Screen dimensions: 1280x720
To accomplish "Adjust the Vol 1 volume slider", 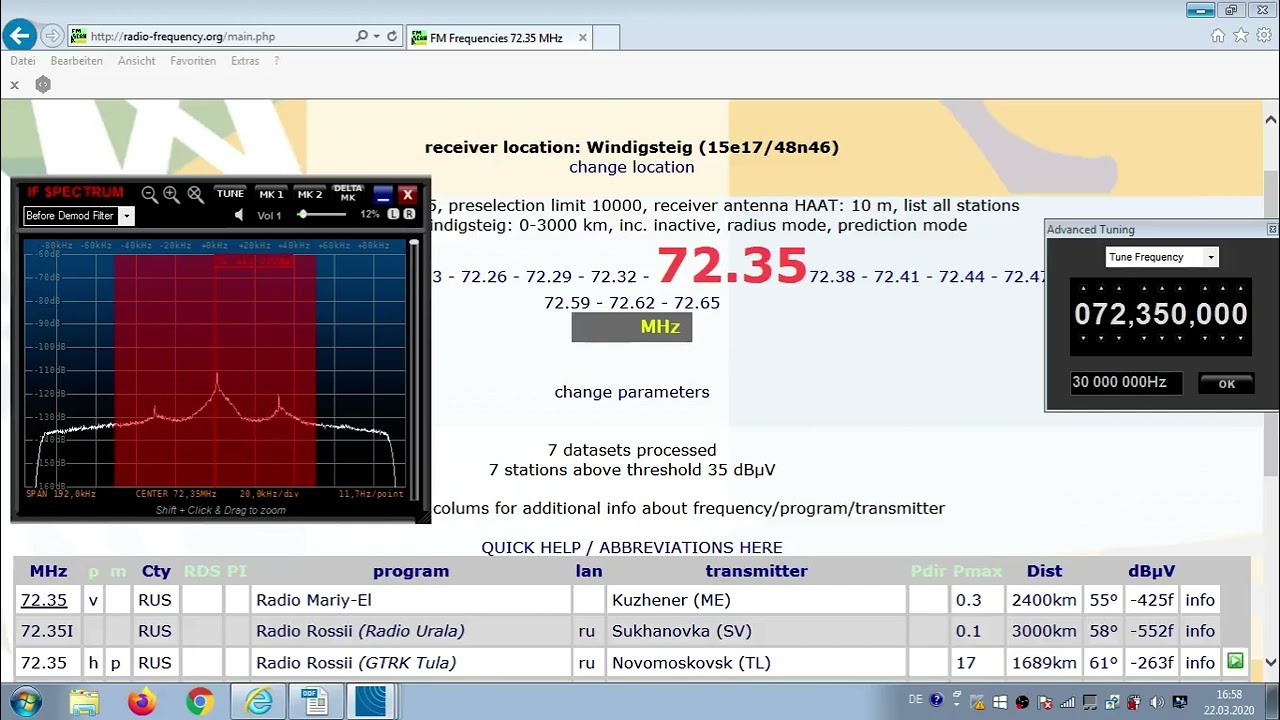I will [x=323, y=215].
